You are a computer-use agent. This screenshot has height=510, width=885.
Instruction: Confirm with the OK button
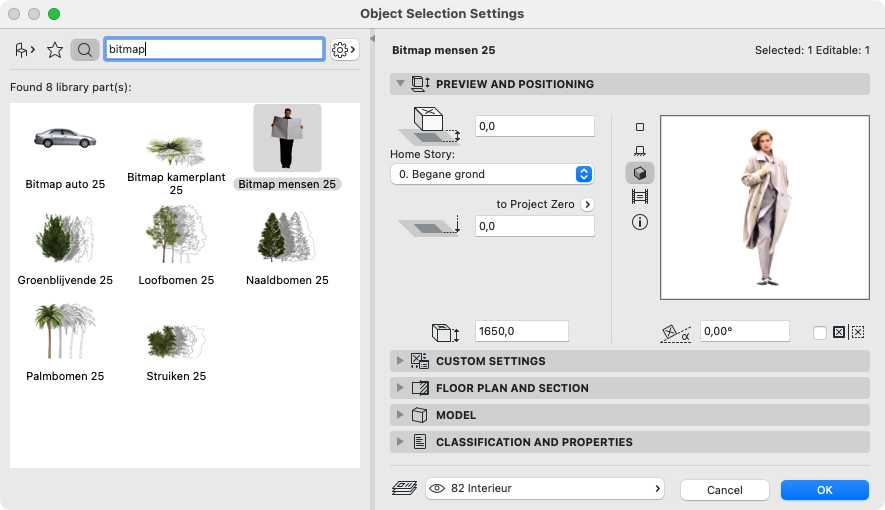(825, 490)
